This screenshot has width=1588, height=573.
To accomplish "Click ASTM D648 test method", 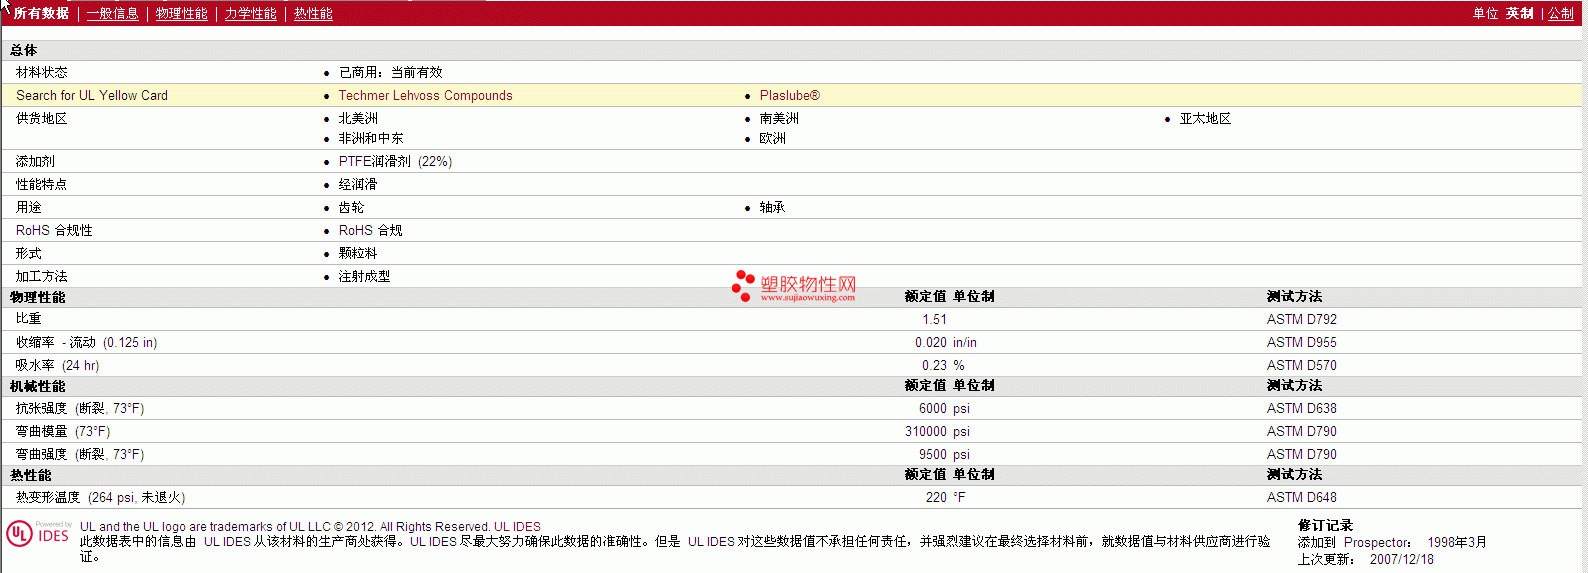I will click(x=1302, y=497).
